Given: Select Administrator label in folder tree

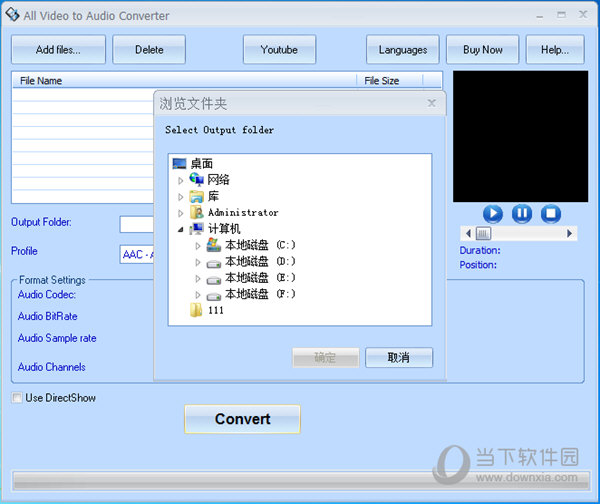Looking at the screenshot, I should point(243,212).
